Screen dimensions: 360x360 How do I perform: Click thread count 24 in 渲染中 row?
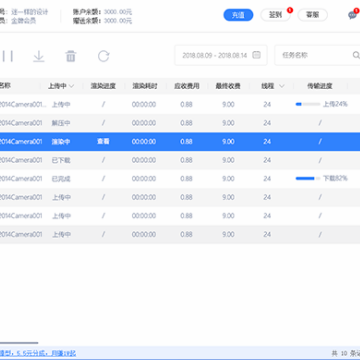pyautogui.click(x=267, y=142)
